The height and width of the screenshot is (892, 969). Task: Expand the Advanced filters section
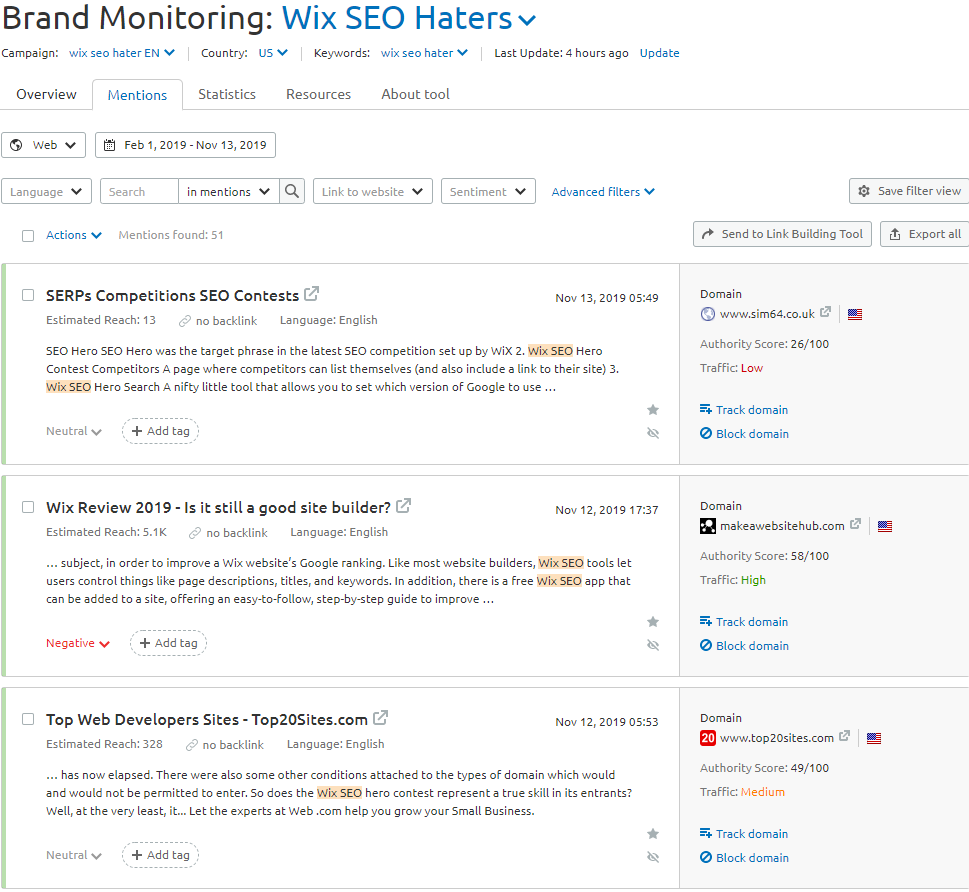603,191
